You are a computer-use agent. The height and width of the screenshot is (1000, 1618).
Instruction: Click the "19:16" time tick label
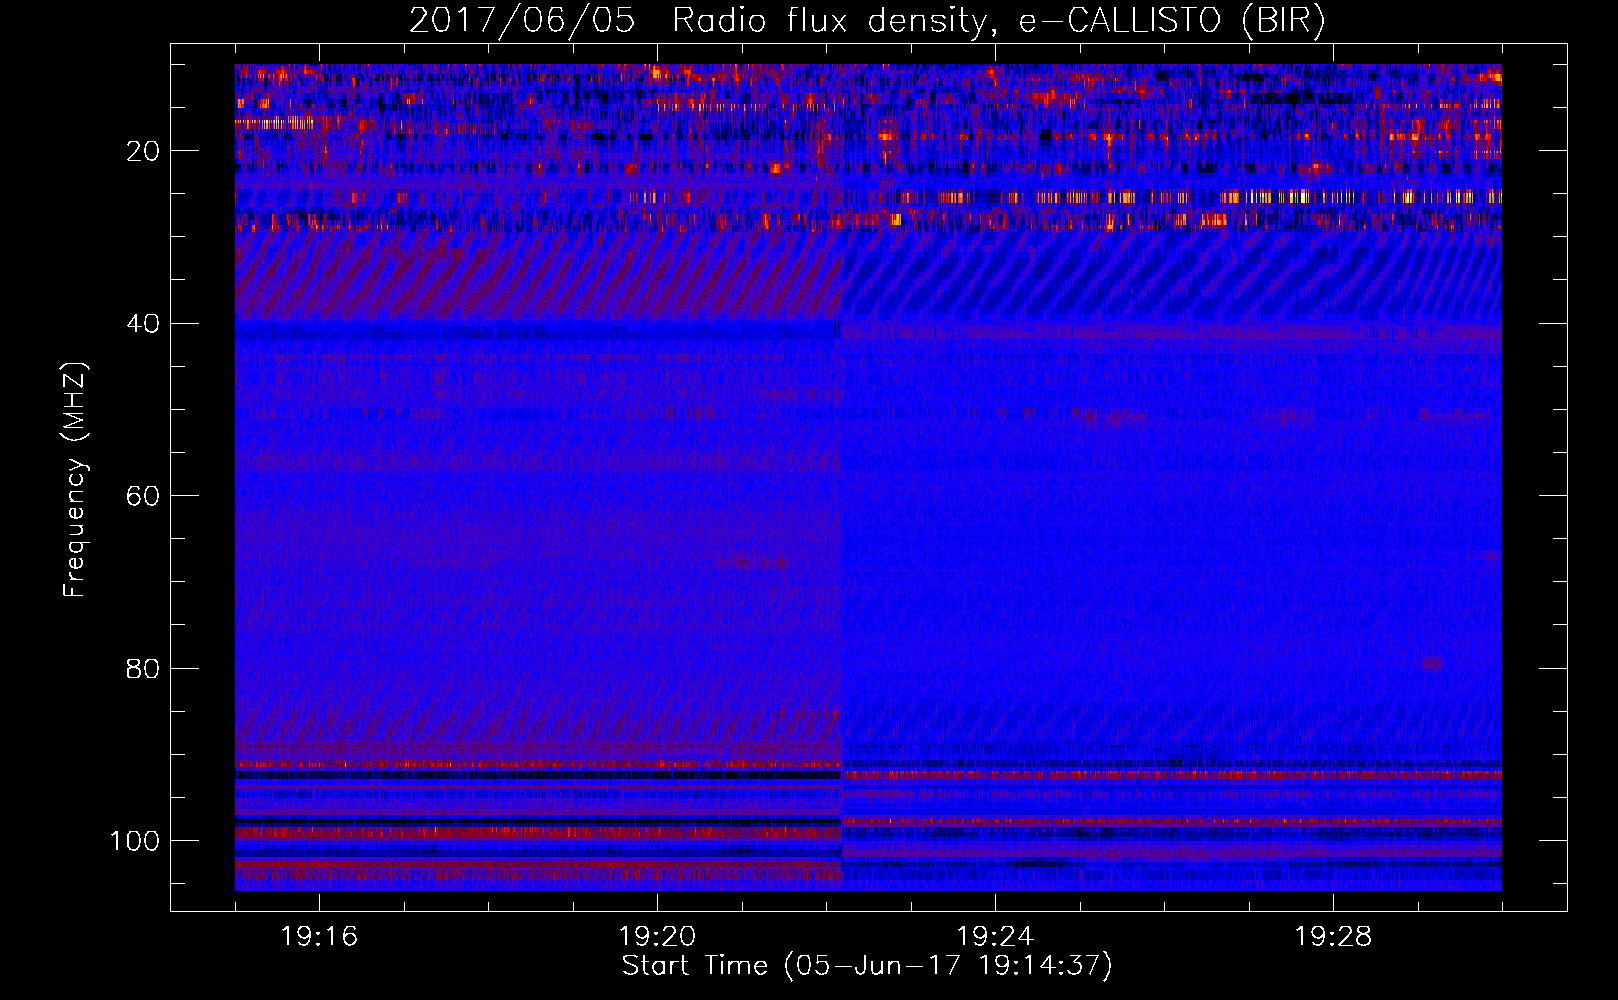(319, 937)
